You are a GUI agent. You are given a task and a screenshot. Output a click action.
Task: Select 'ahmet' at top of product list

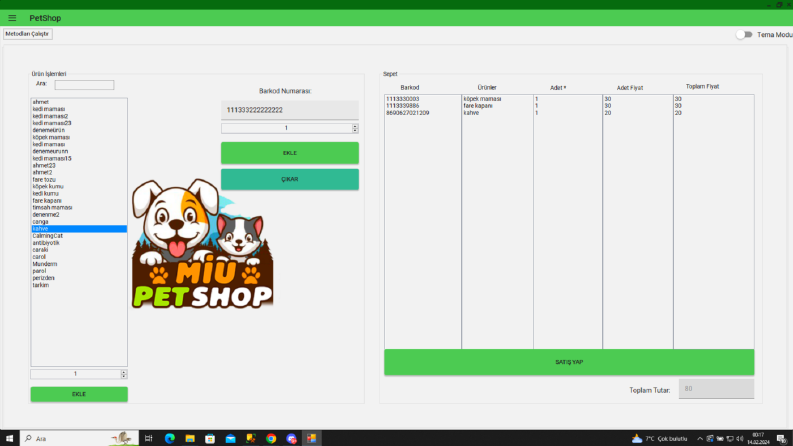pos(79,102)
